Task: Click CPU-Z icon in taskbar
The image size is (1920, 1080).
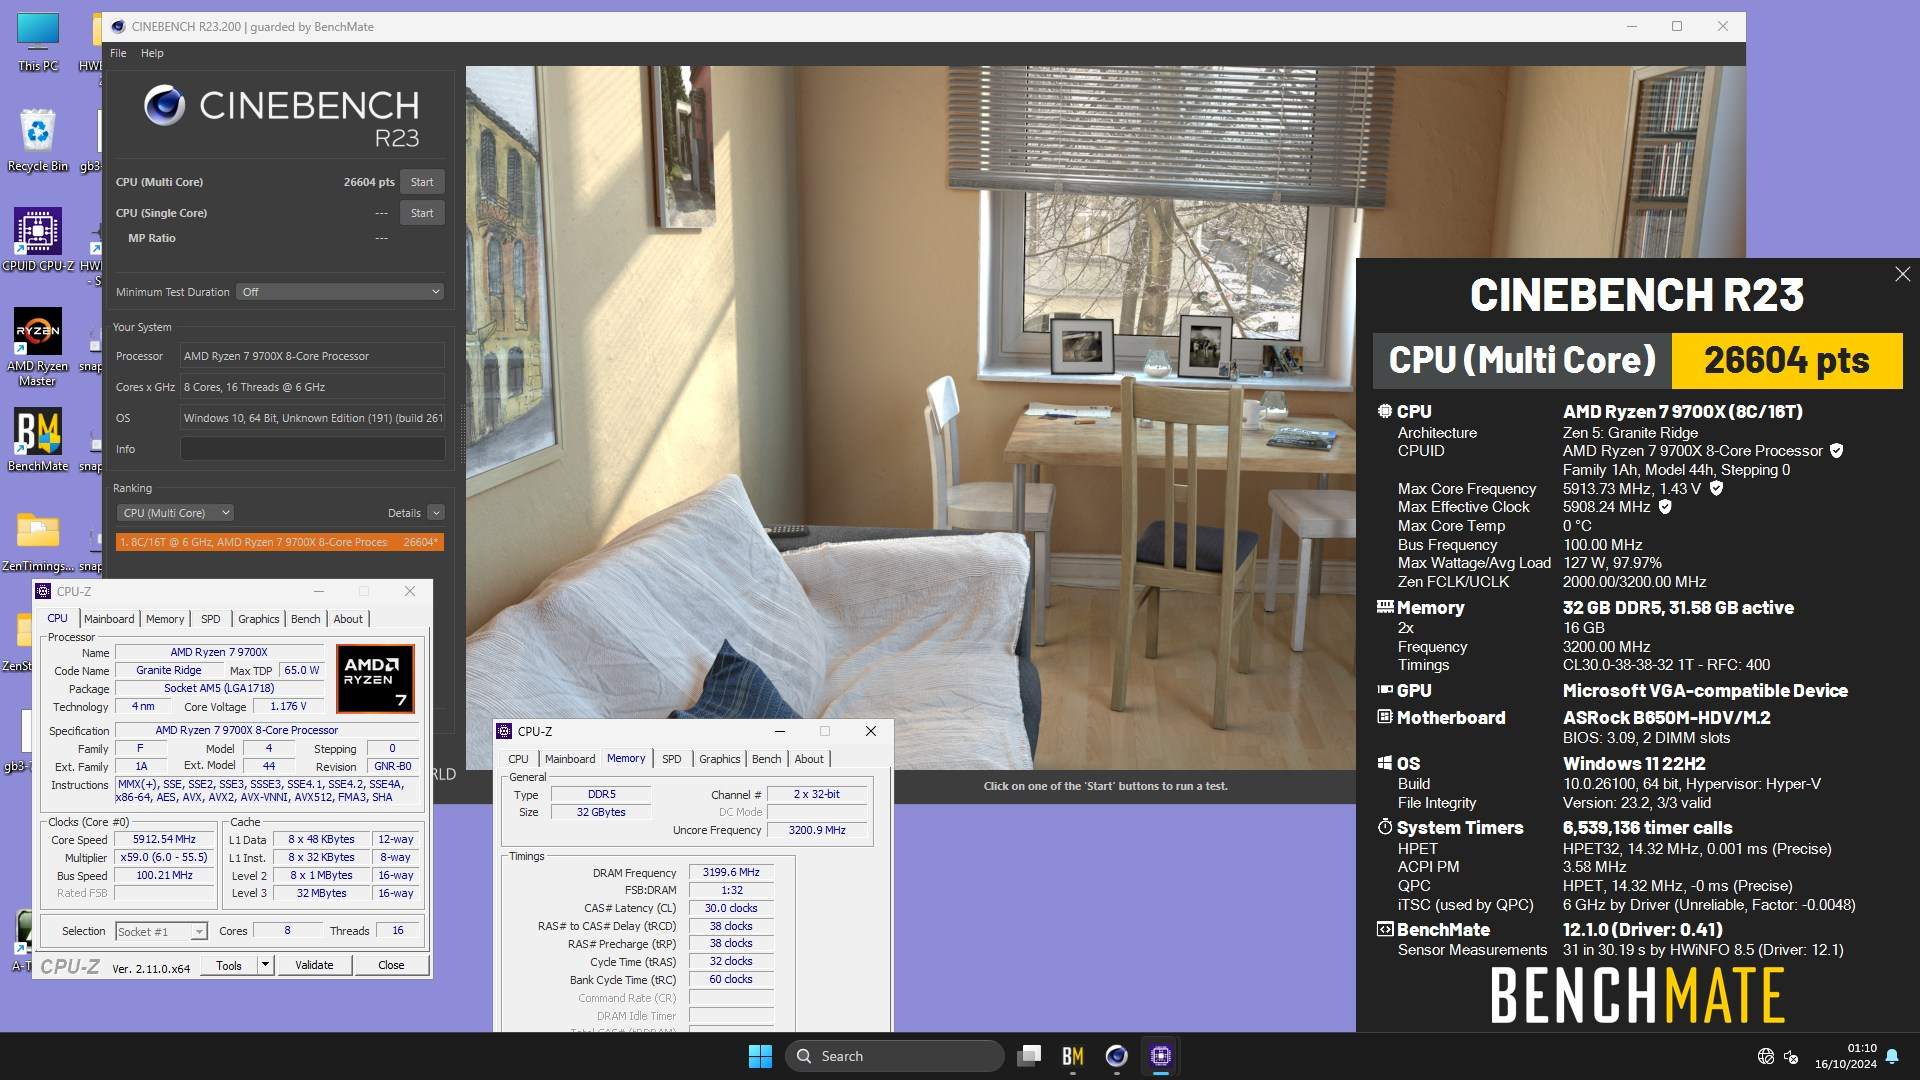Action: (1160, 1056)
